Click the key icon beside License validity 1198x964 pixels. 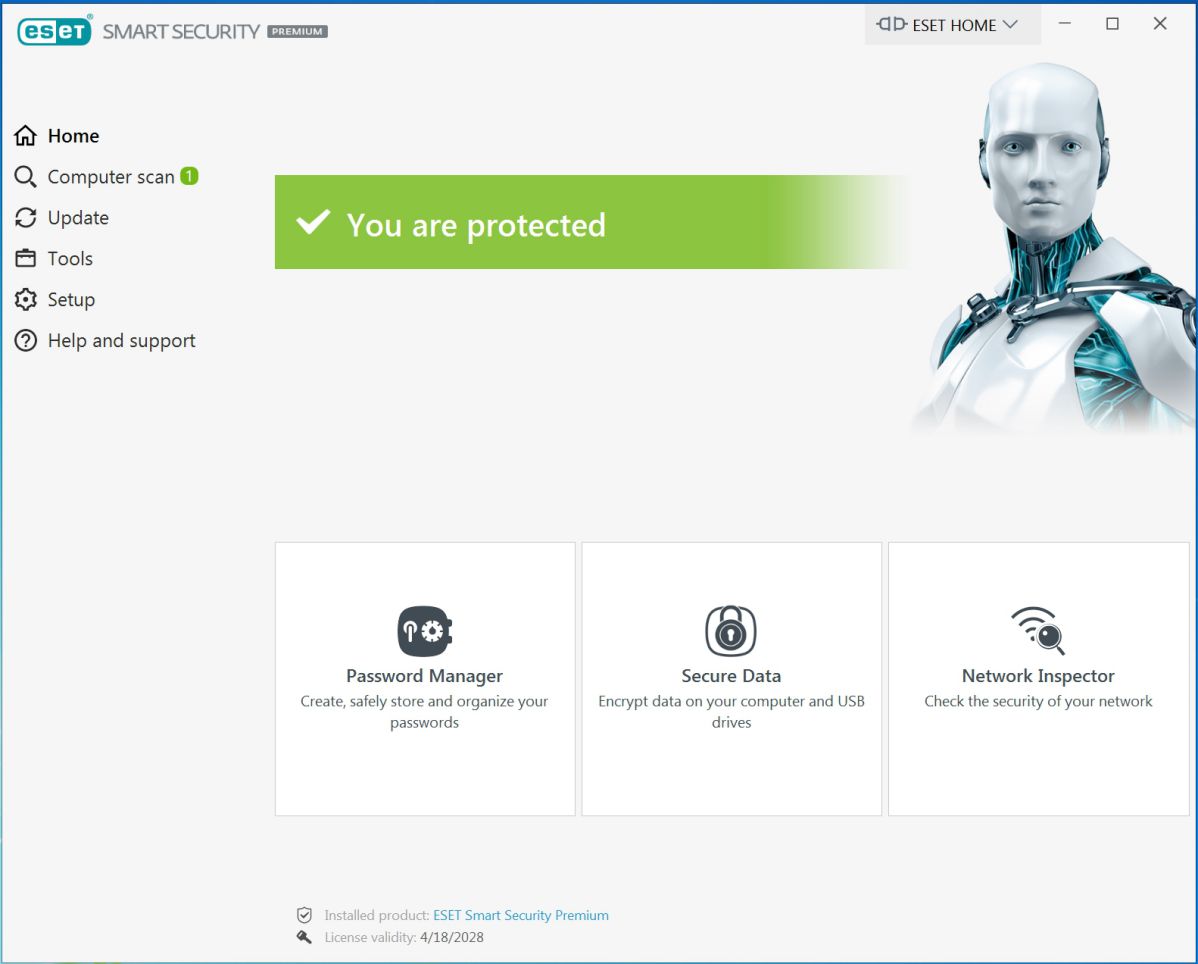tap(304, 937)
